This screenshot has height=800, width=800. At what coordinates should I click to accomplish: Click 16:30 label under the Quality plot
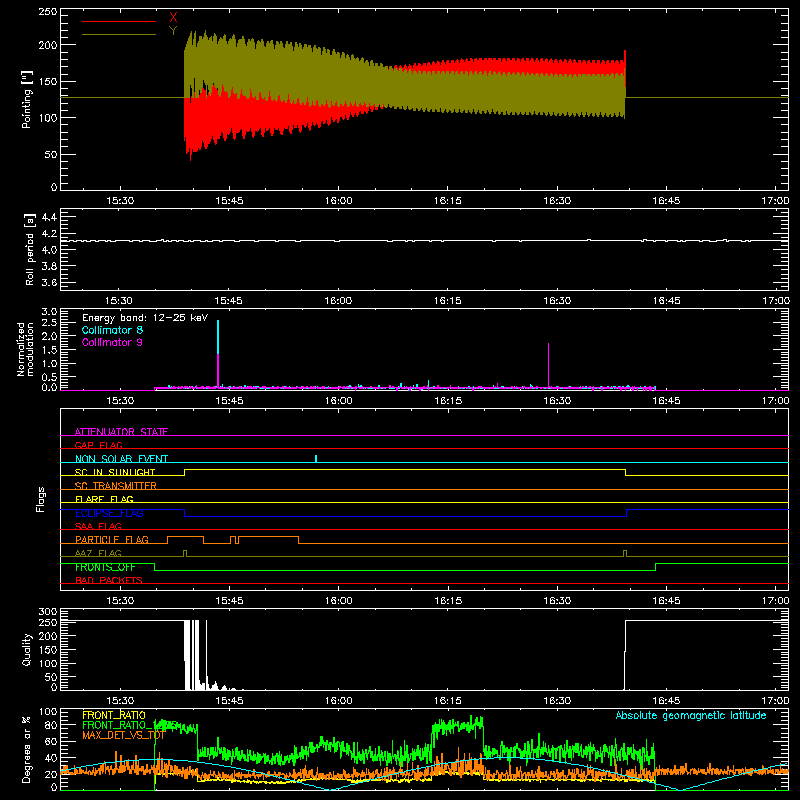[557, 701]
